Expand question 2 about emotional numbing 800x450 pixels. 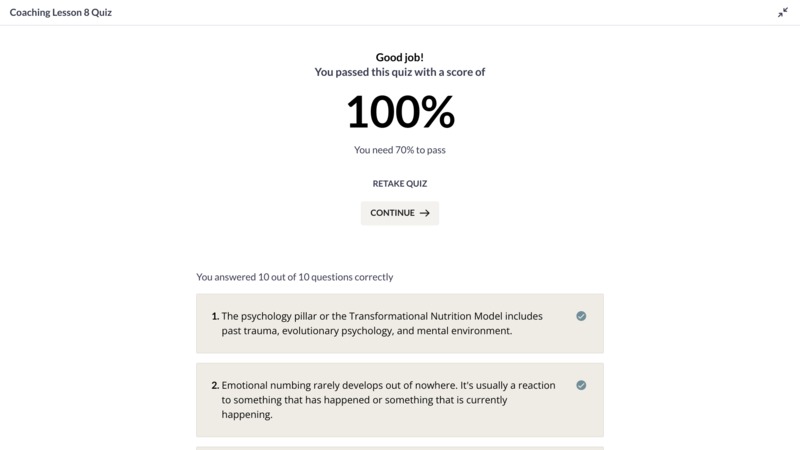399,400
